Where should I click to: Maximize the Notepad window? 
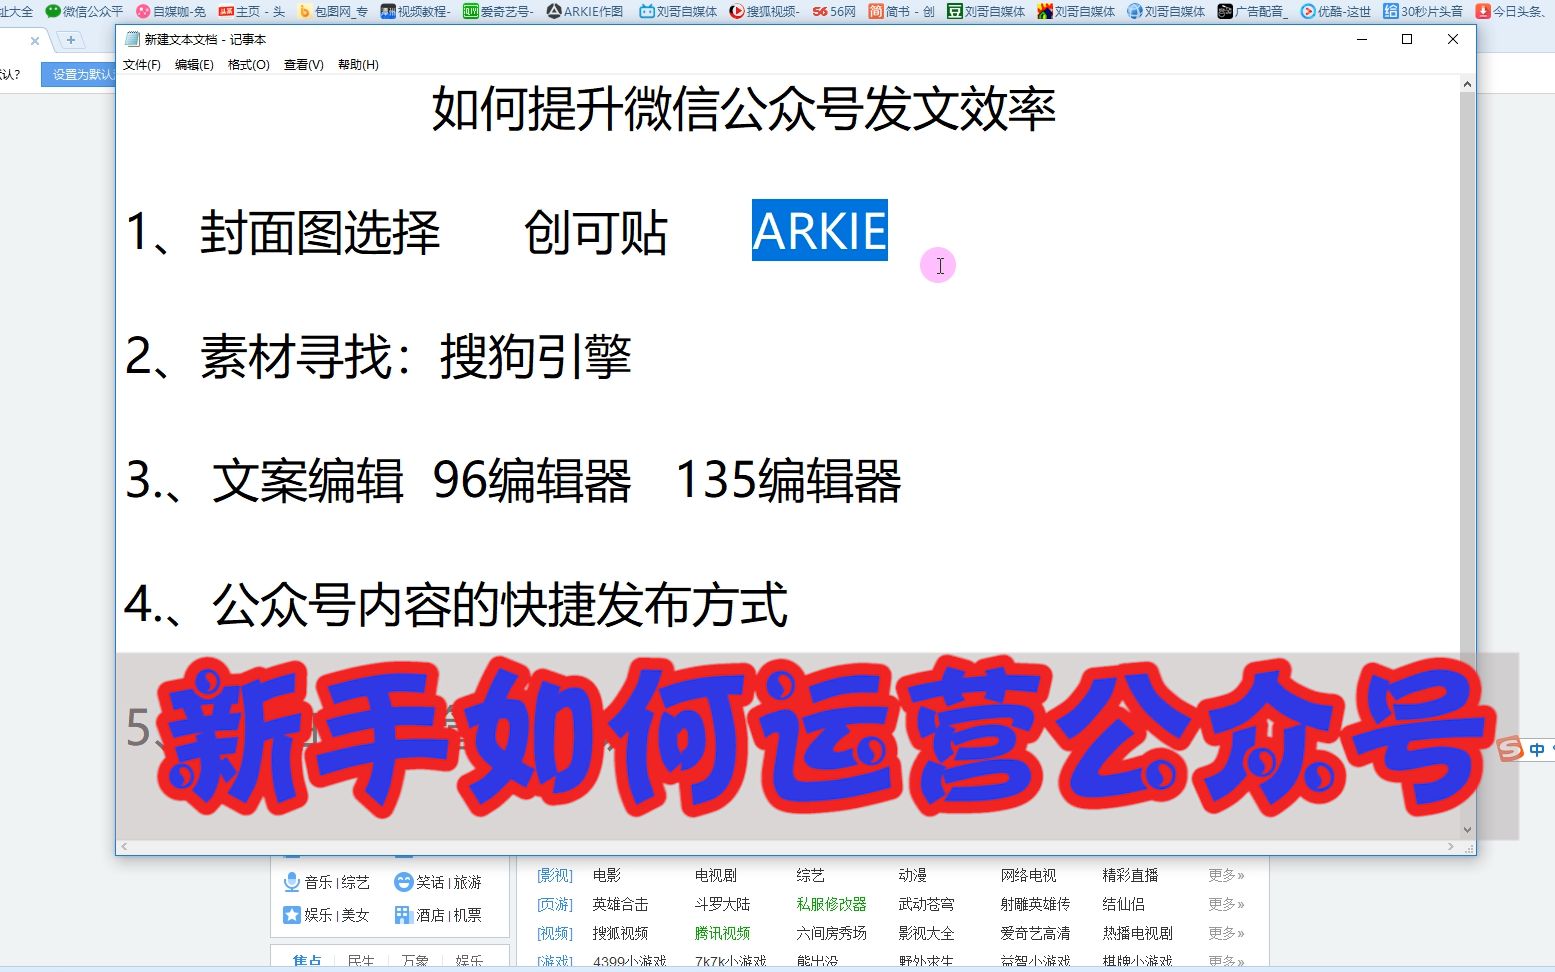point(1407,39)
